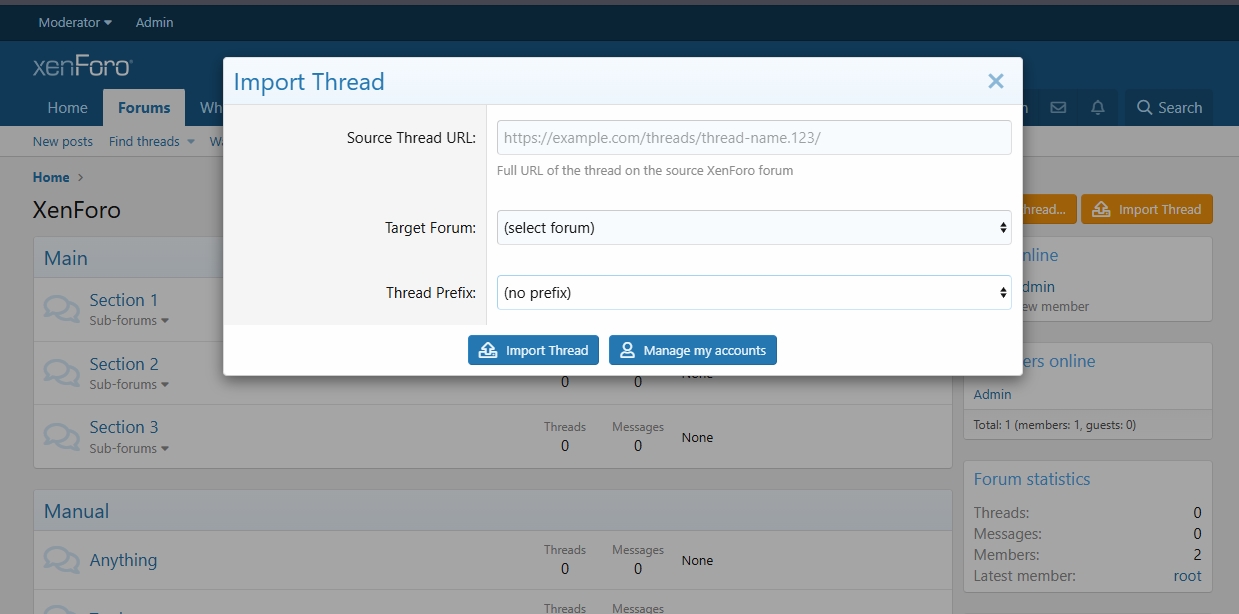Click the Section 1 forum bubble icon
This screenshot has width=1239, height=614.
[62, 308]
